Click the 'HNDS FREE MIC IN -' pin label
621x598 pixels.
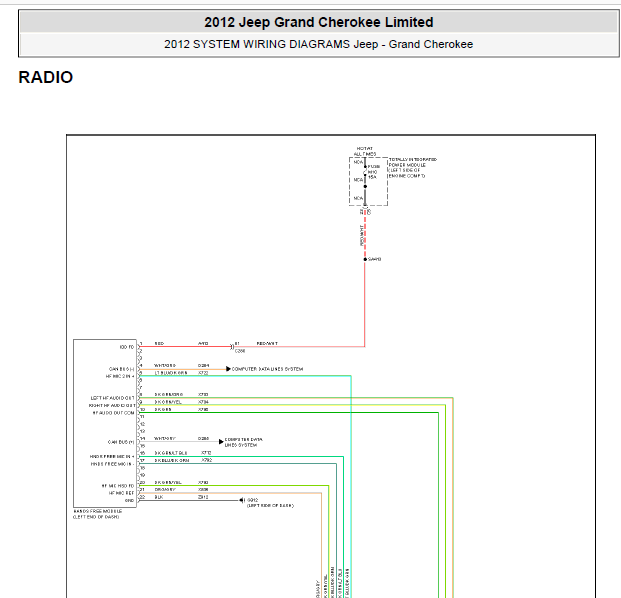pos(113,464)
